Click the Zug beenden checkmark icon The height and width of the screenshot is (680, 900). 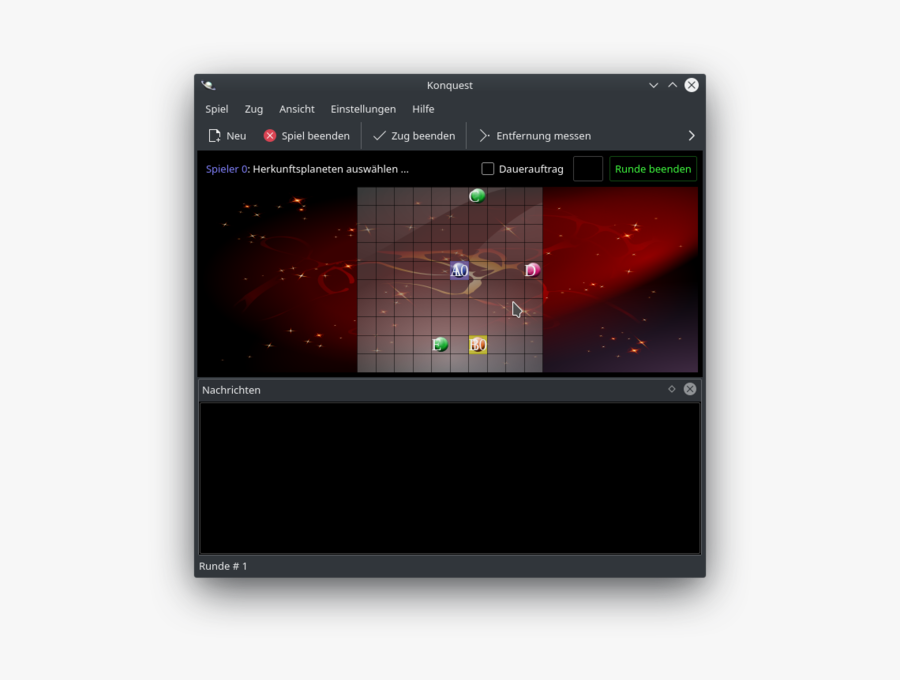click(379, 136)
